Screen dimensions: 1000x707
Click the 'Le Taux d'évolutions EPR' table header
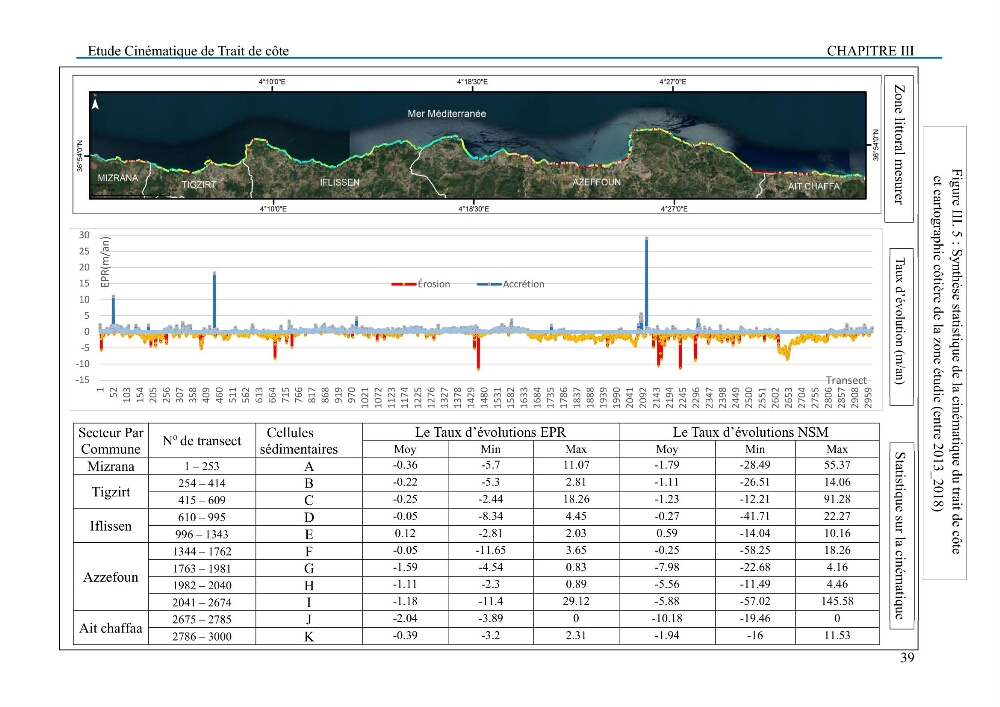pyautogui.click(x=490, y=432)
